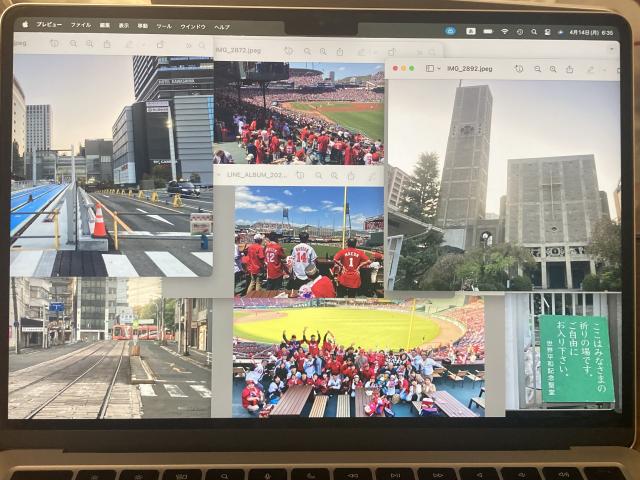
Task: Open the search field icon in the street photo window
Action: pos(202,45)
